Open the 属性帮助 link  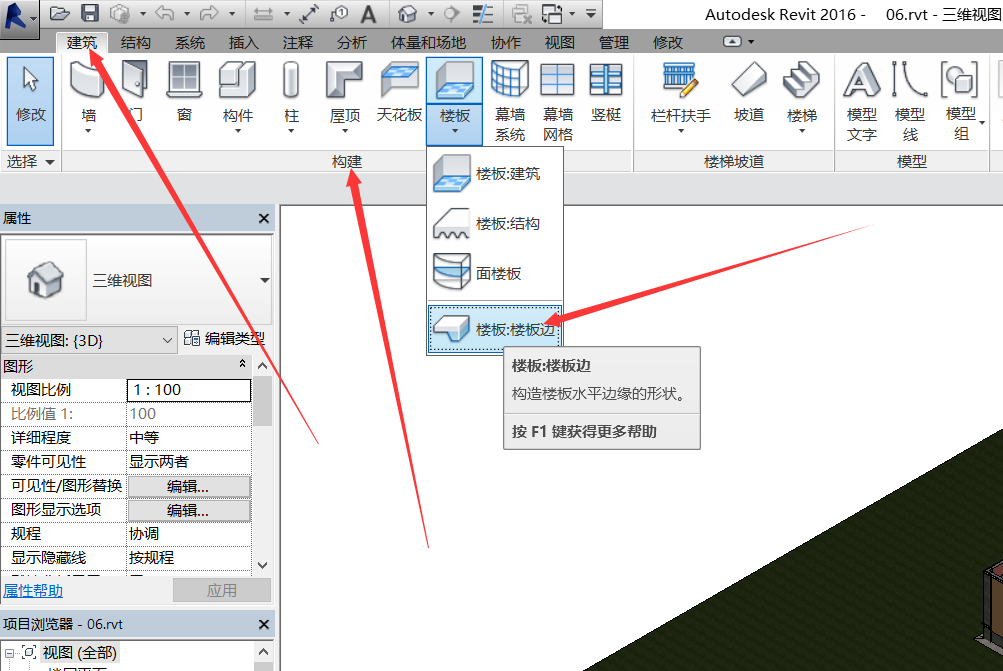click(x=33, y=590)
